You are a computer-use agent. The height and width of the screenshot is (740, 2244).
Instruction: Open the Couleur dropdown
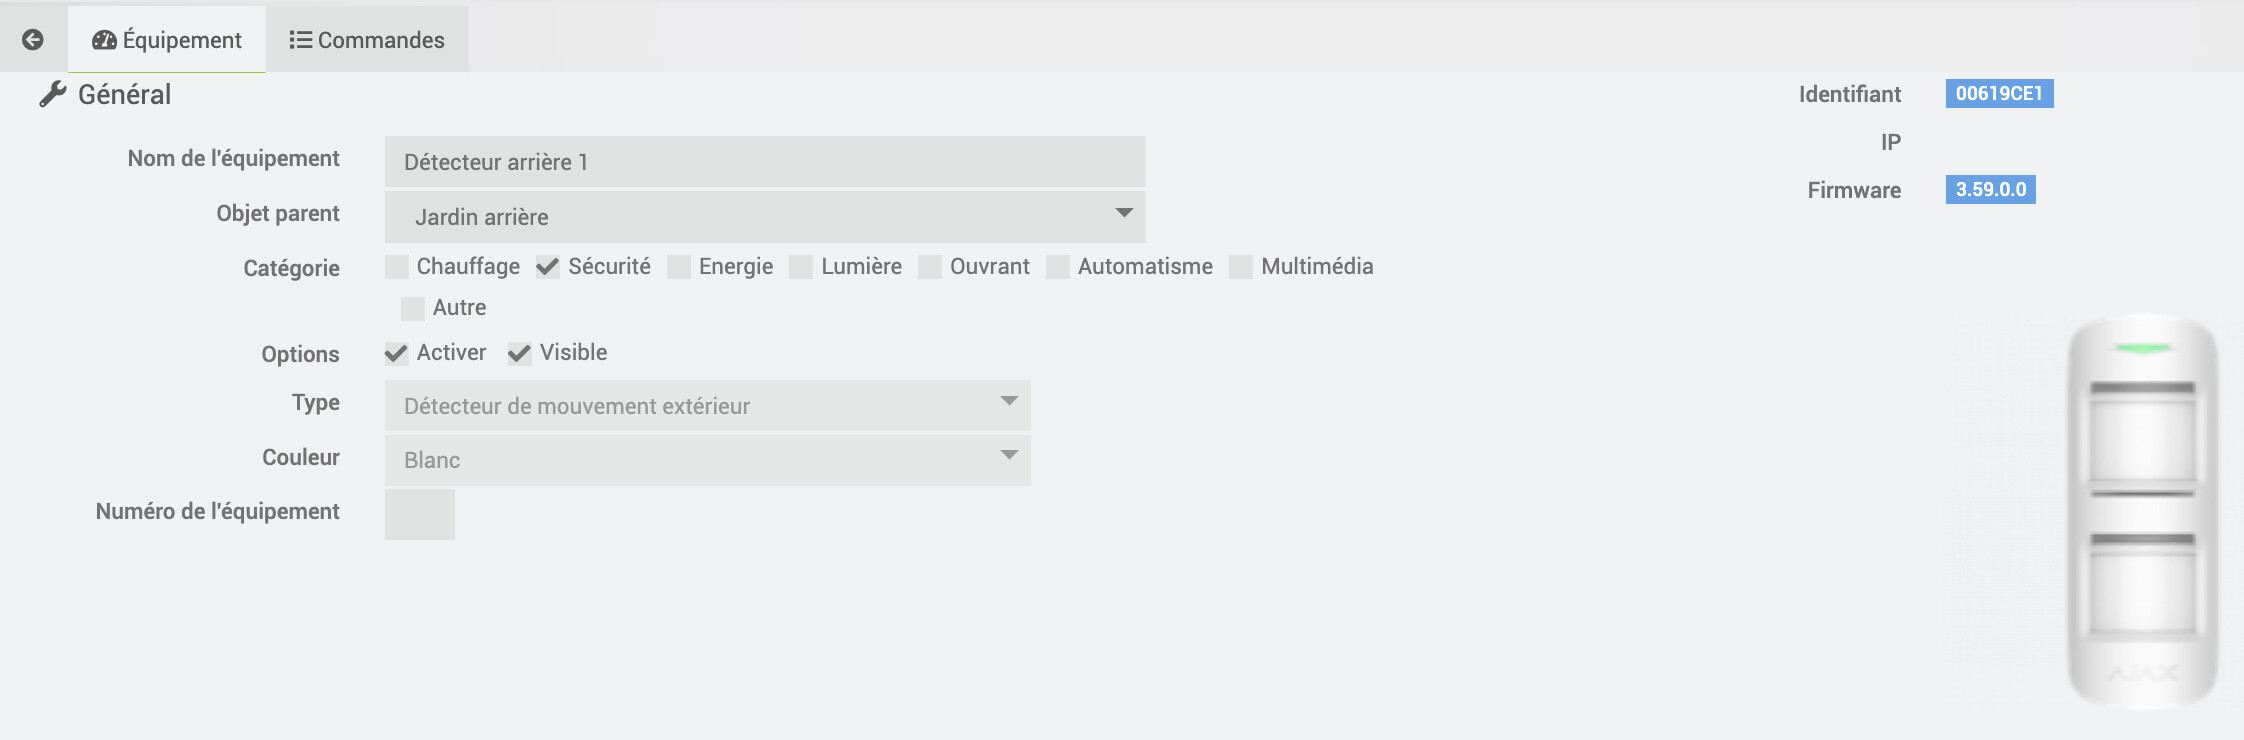(707, 460)
